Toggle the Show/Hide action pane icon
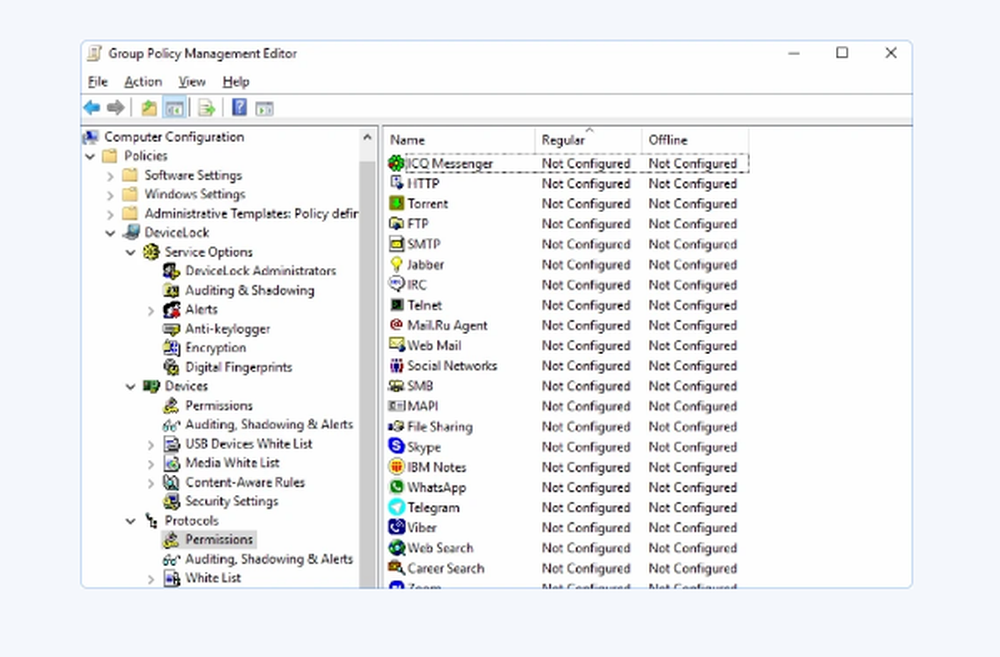This screenshot has width=1000, height=657. [264, 108]
